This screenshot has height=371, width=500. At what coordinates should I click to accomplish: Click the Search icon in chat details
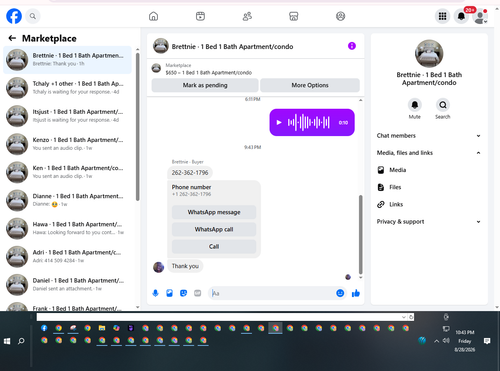coord(443,105)
